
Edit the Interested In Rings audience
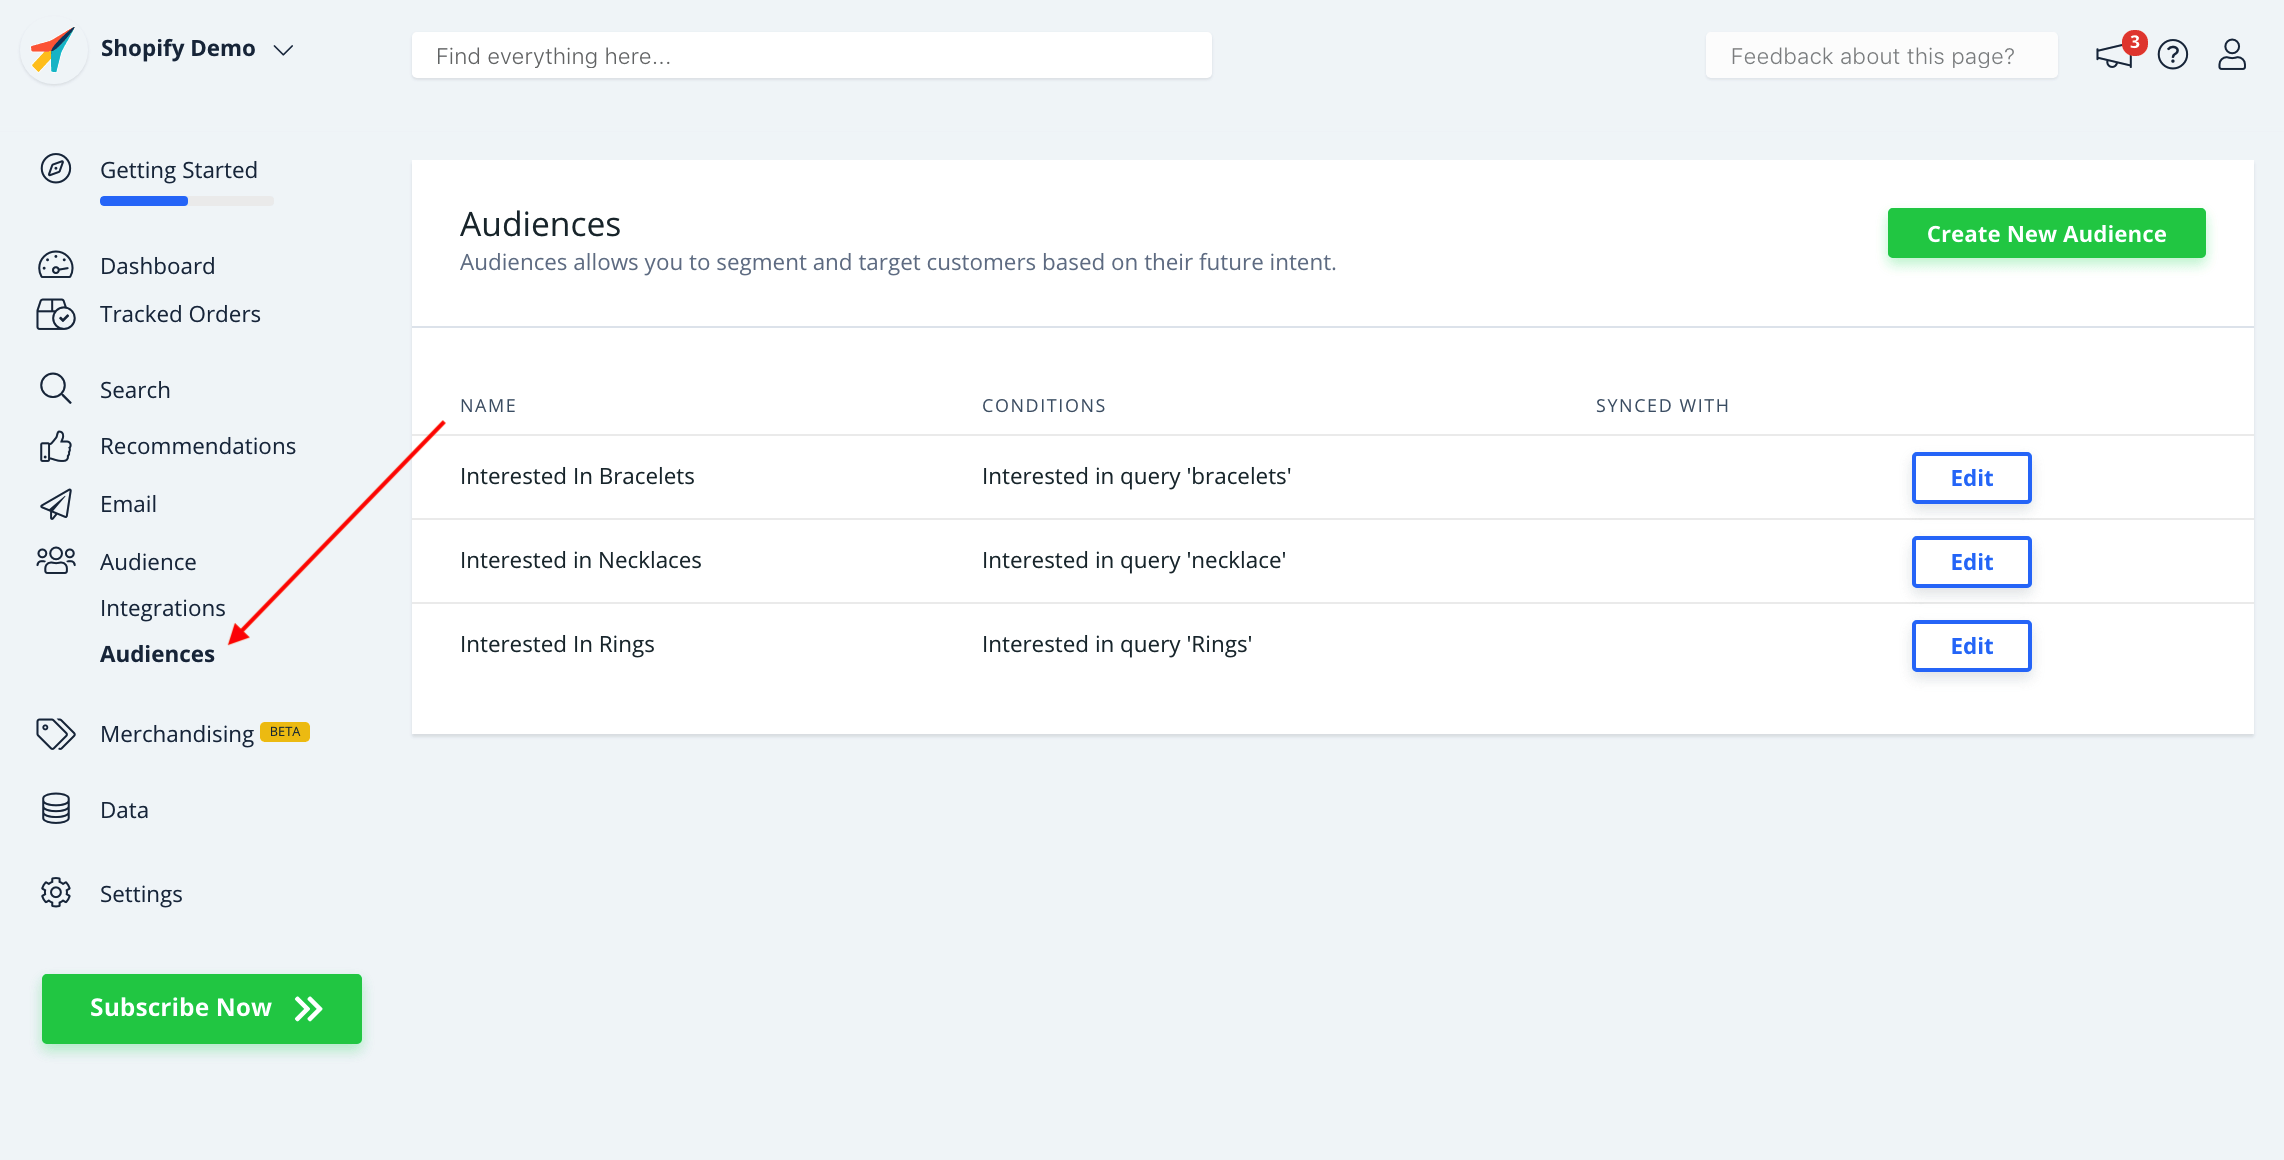tap(1971, 646)
